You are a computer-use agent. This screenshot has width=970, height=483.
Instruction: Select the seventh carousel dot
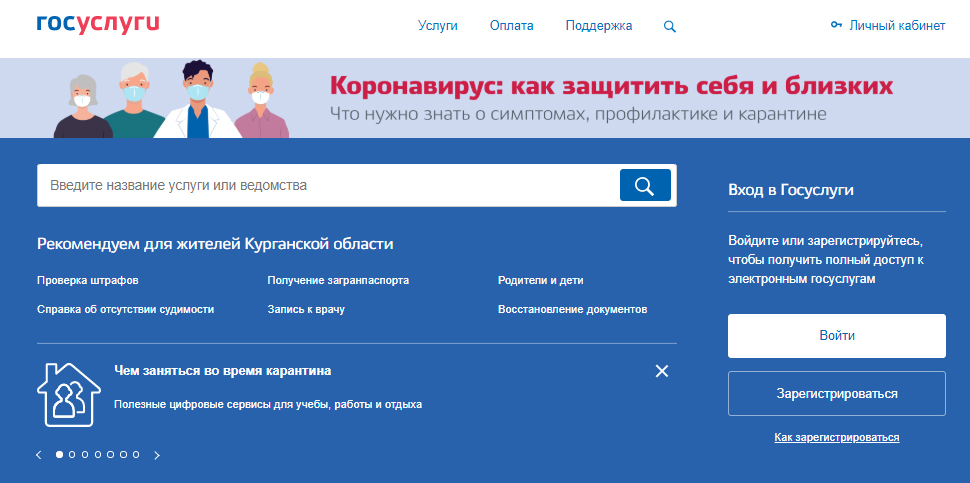point(135,455)
